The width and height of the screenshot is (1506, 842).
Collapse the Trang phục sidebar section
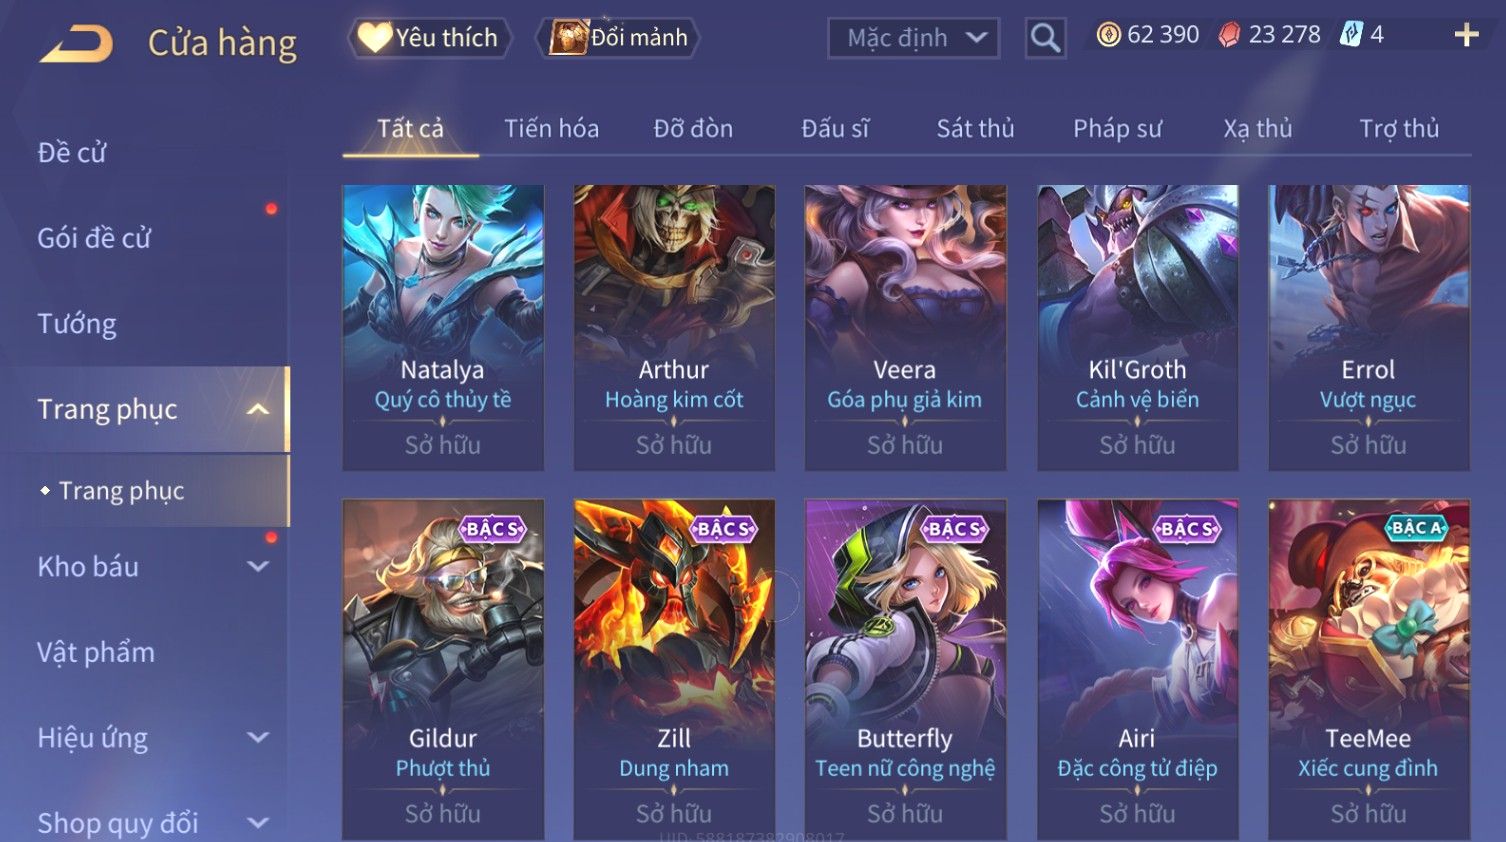[x=258, y=409]
